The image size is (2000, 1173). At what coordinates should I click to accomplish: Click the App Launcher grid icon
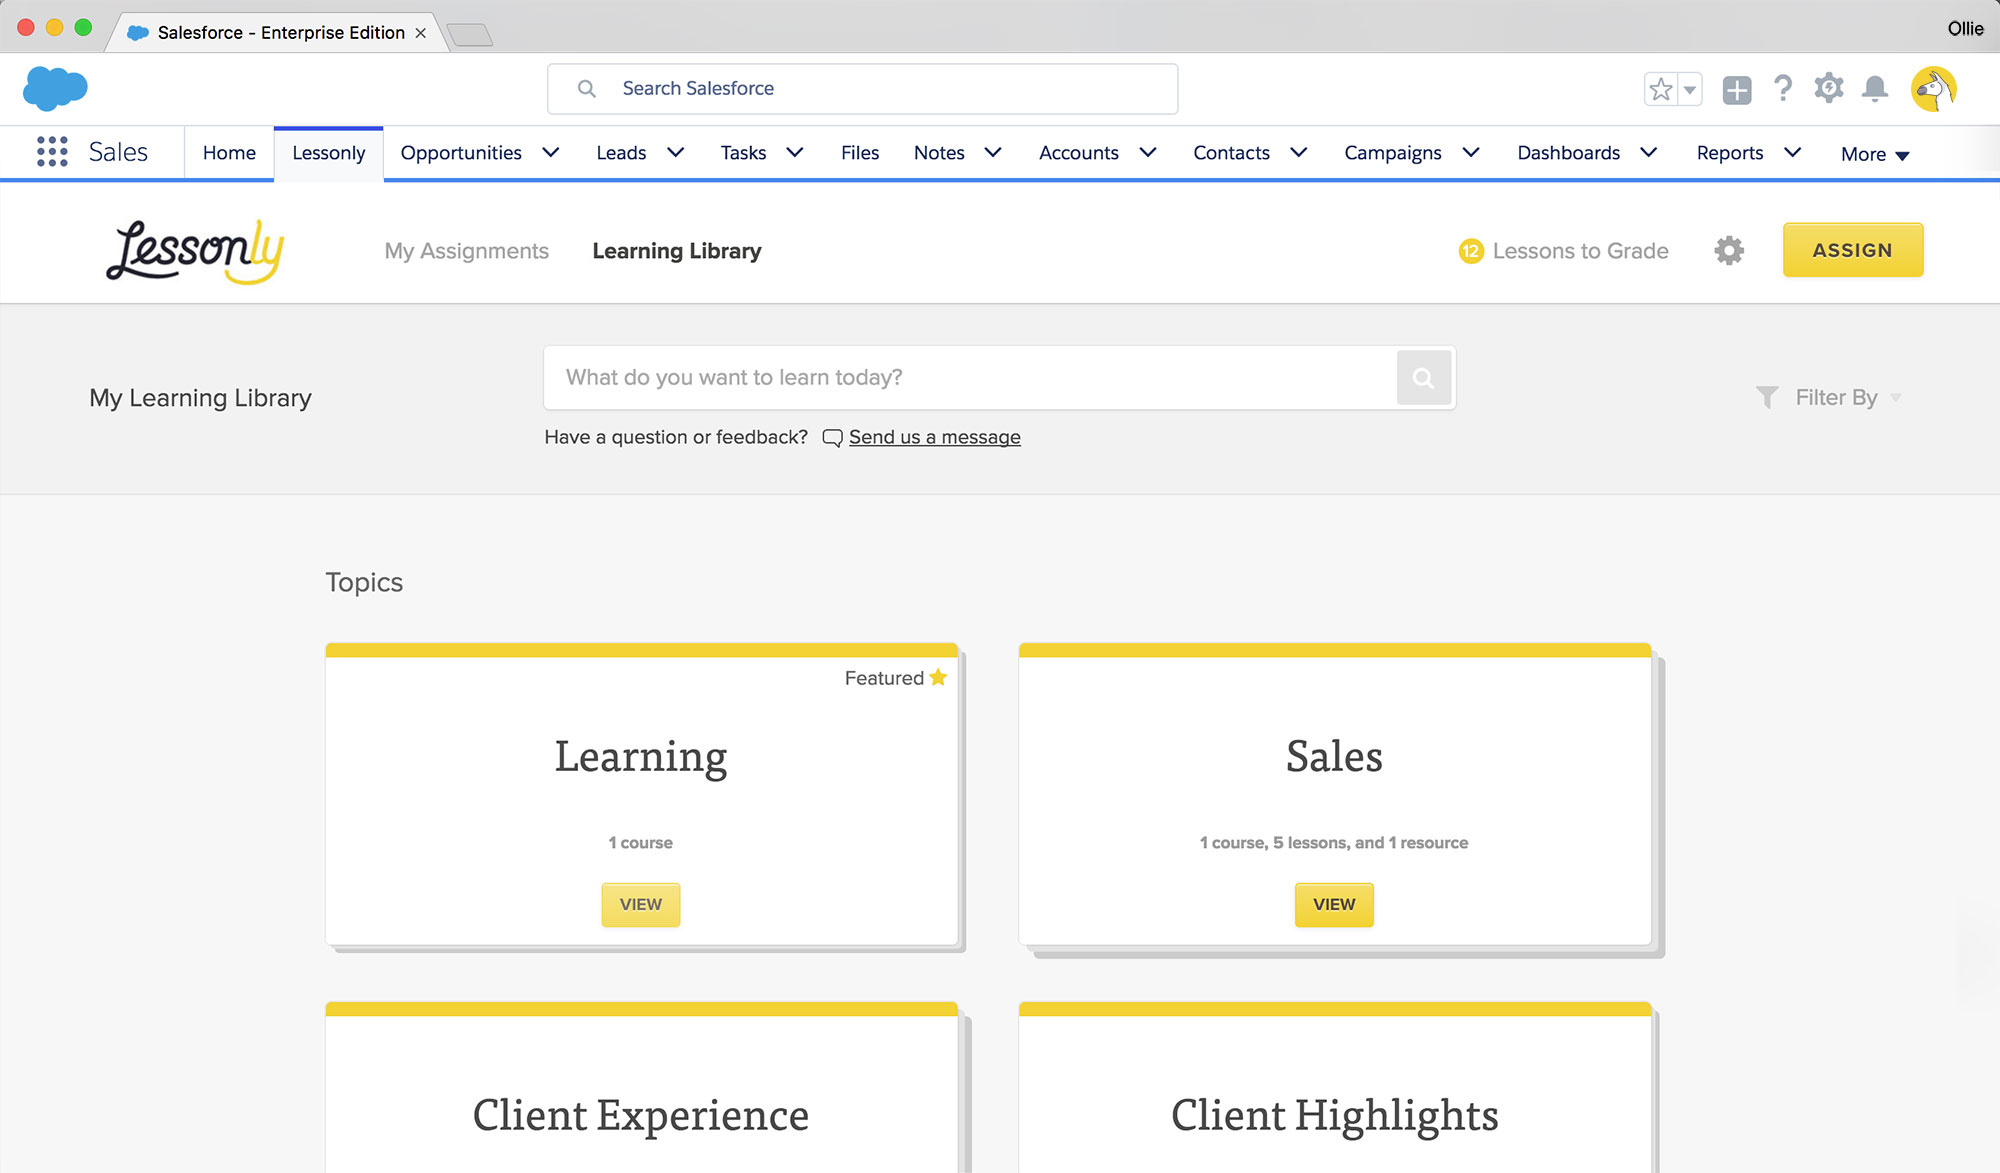pos(52,151)
